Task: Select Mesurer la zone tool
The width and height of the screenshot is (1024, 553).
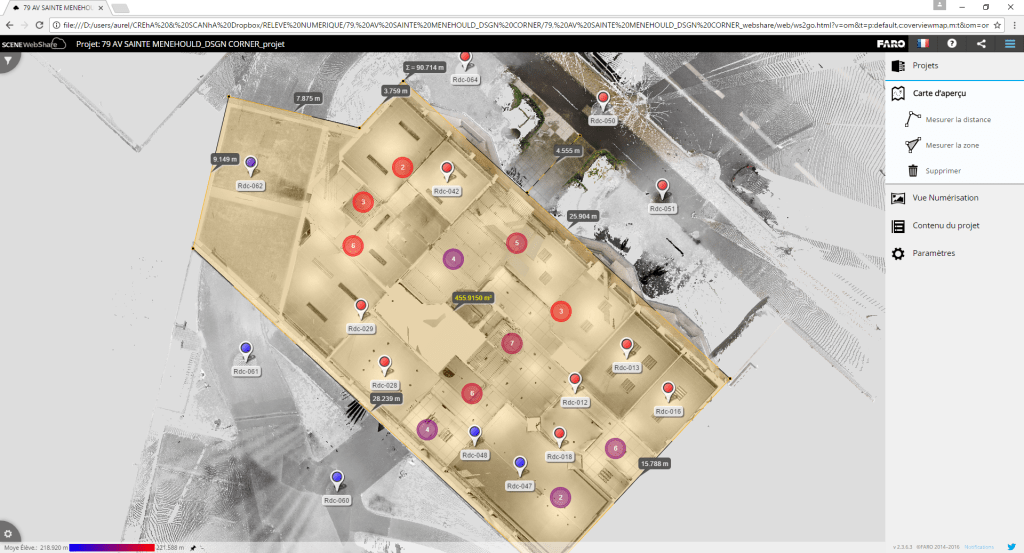Action: click(x=951, y=145)
